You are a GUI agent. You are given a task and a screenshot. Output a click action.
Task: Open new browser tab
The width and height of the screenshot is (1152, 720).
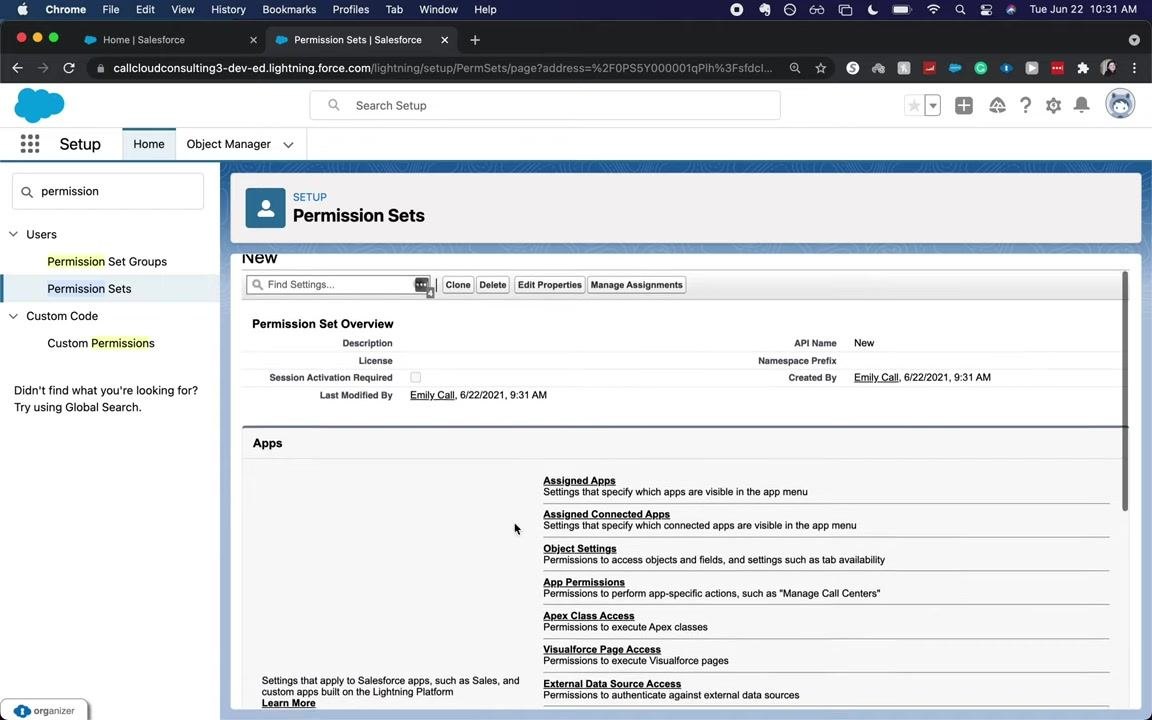pyautogui.click(x=475, y=40)
